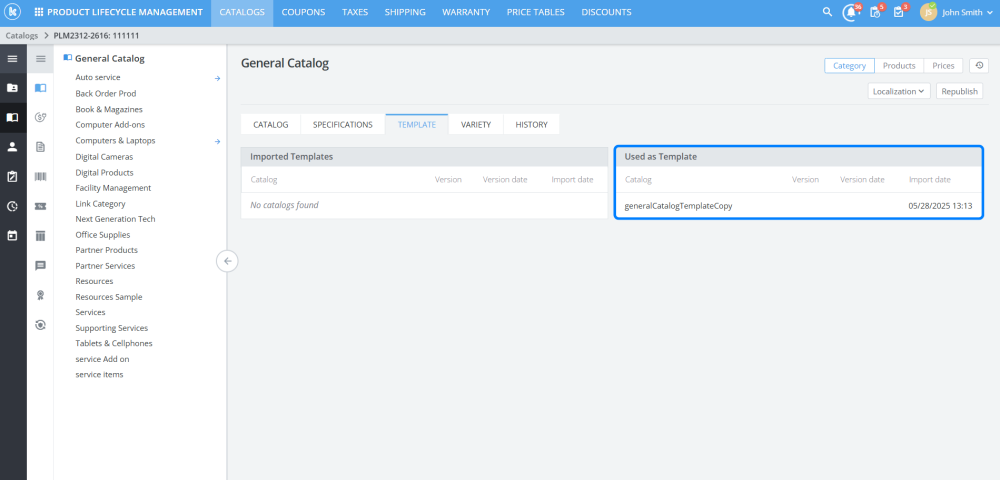Open bell notifications with 56 badge

850,12
